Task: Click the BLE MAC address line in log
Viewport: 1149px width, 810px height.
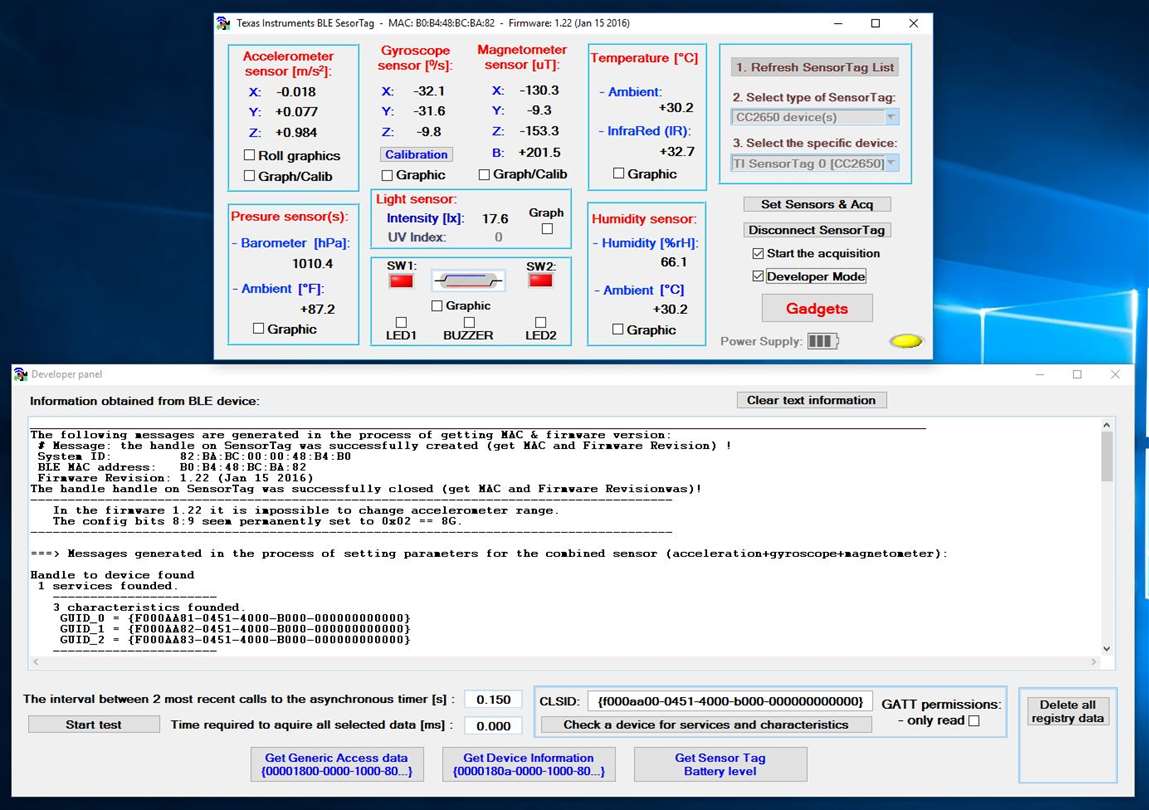Action: [x=172, y=467]
